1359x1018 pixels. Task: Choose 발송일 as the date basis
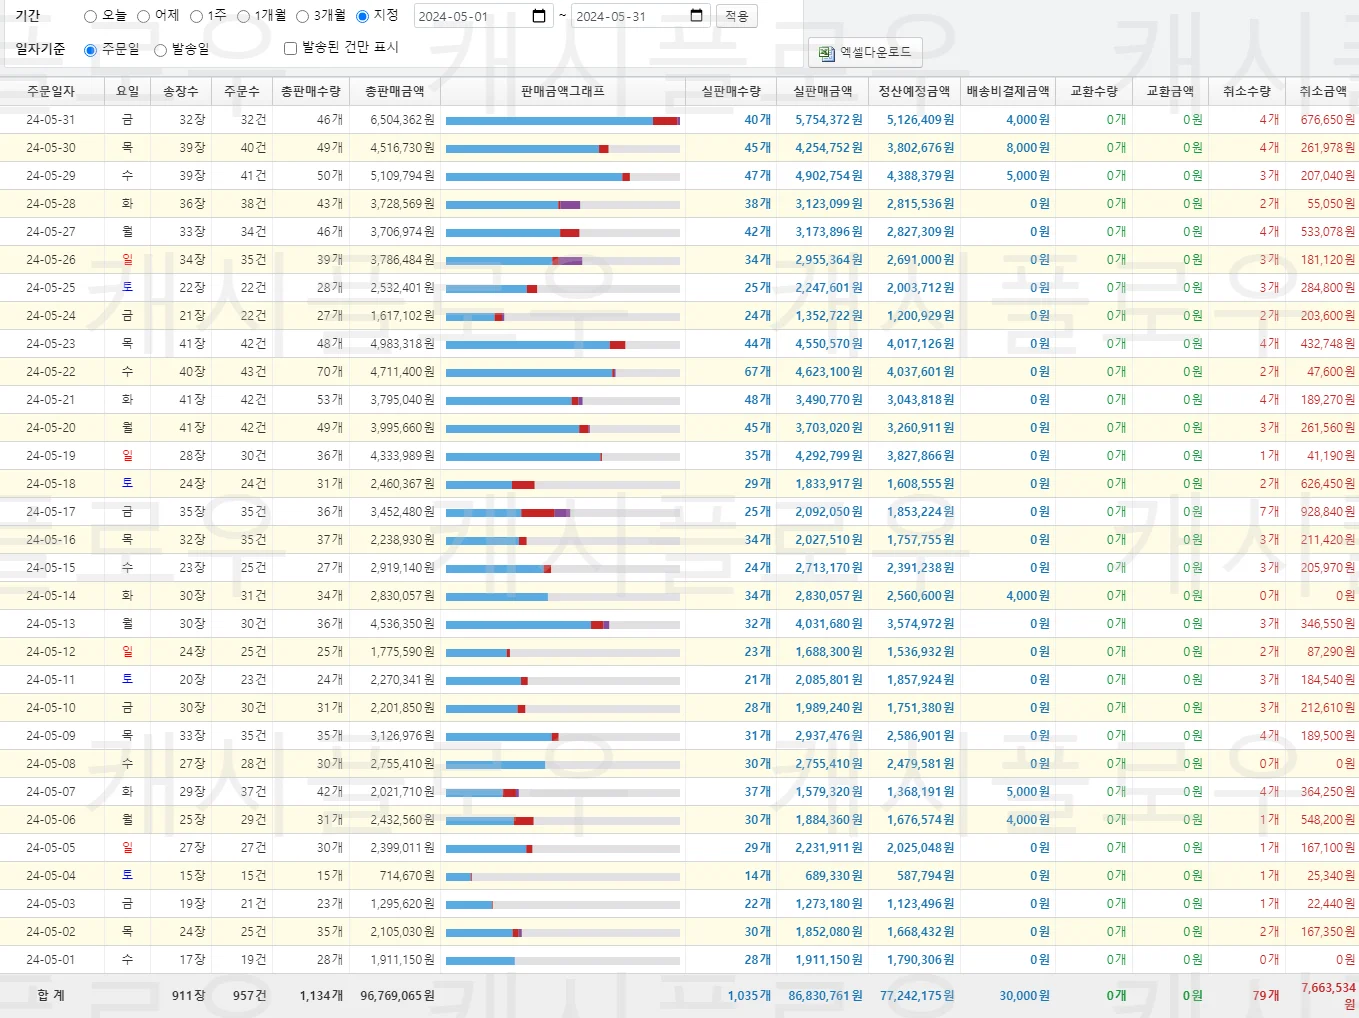pyautogui.click(x=160, y=50)
